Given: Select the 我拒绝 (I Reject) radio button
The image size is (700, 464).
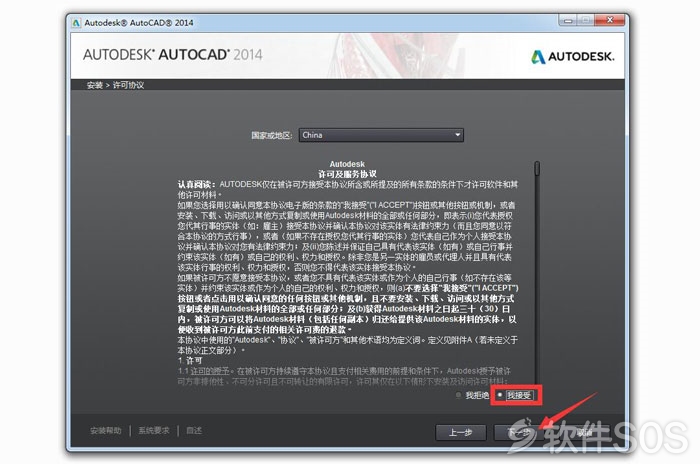Looking at the screenshot, I should click(x=458, y=395).
